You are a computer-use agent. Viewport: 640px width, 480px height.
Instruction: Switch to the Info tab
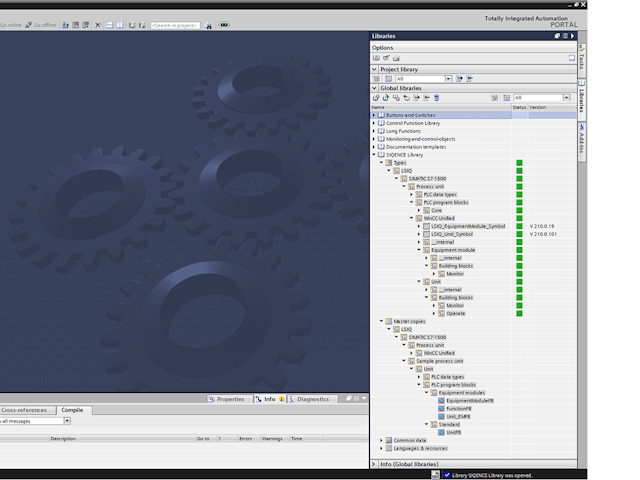270,399
